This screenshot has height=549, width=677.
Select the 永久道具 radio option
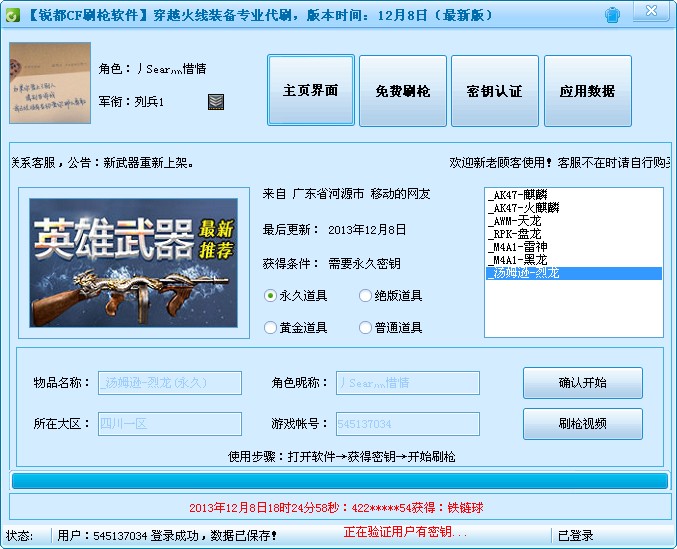click(270, 296)
